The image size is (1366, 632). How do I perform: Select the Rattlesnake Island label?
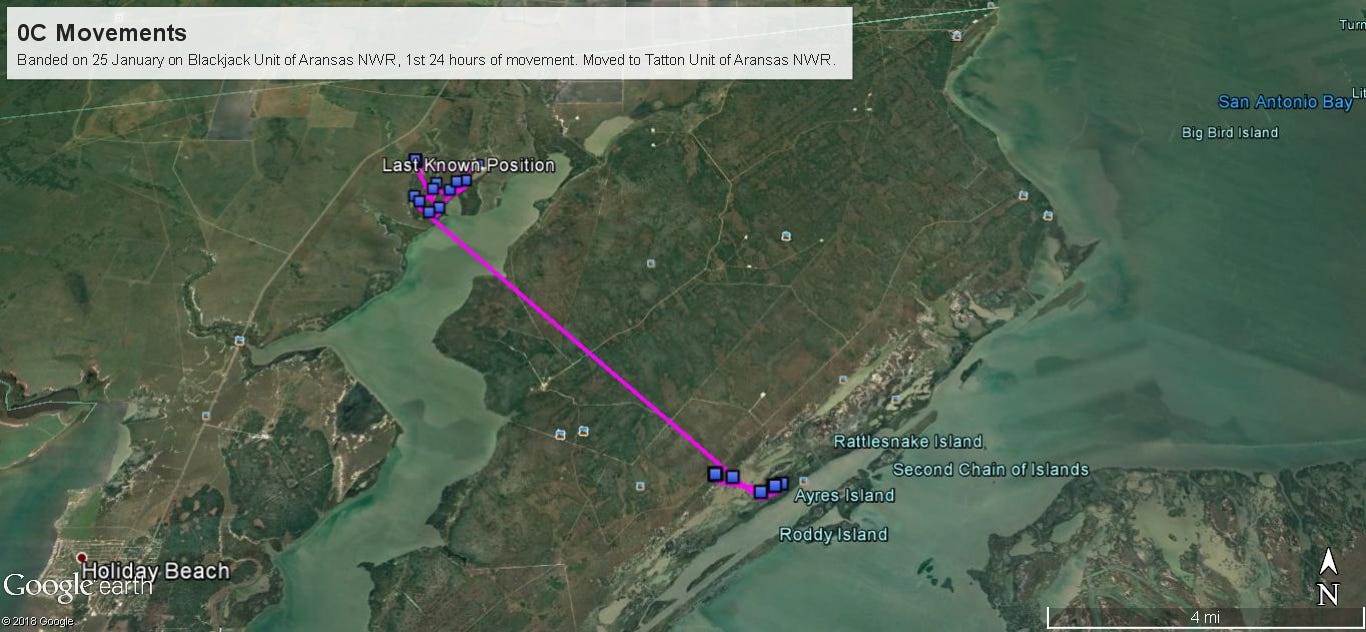pyautogui.click(x=908, y=441)
